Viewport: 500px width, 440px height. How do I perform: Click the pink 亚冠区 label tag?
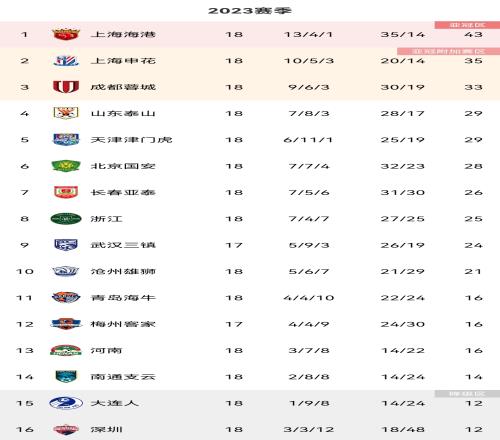point(467,25)
